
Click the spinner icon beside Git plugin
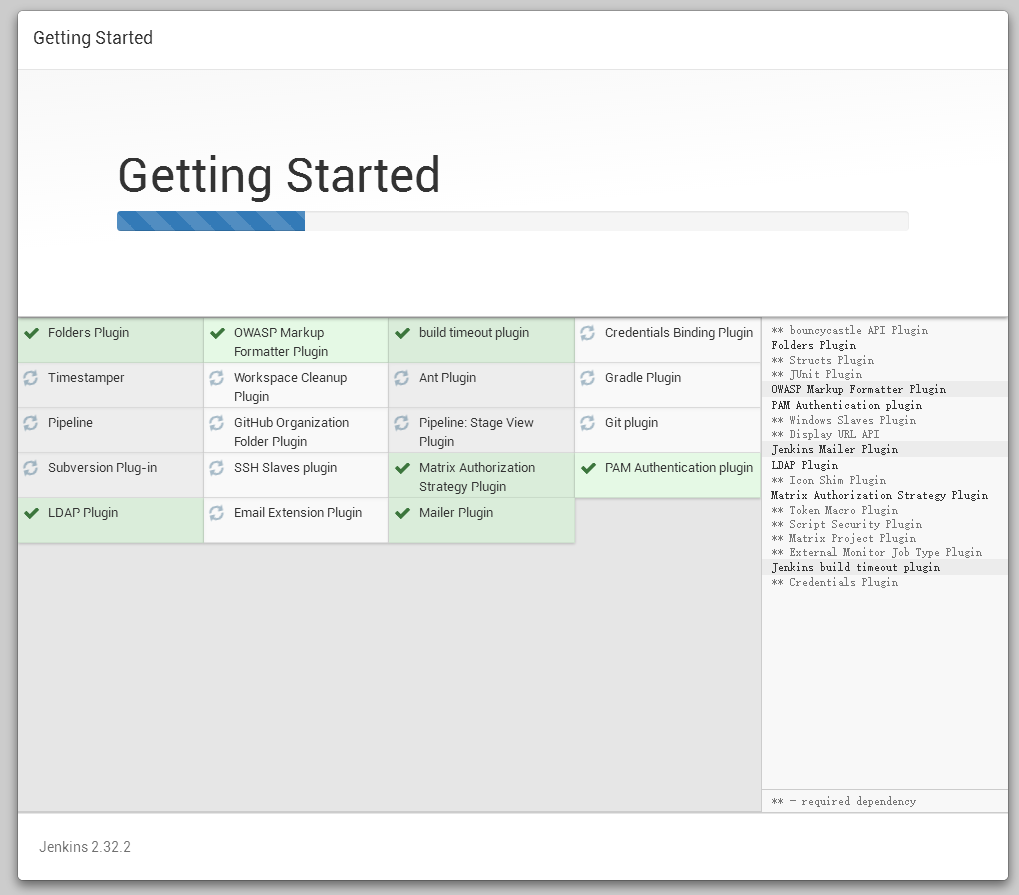[x=587, y=423]
